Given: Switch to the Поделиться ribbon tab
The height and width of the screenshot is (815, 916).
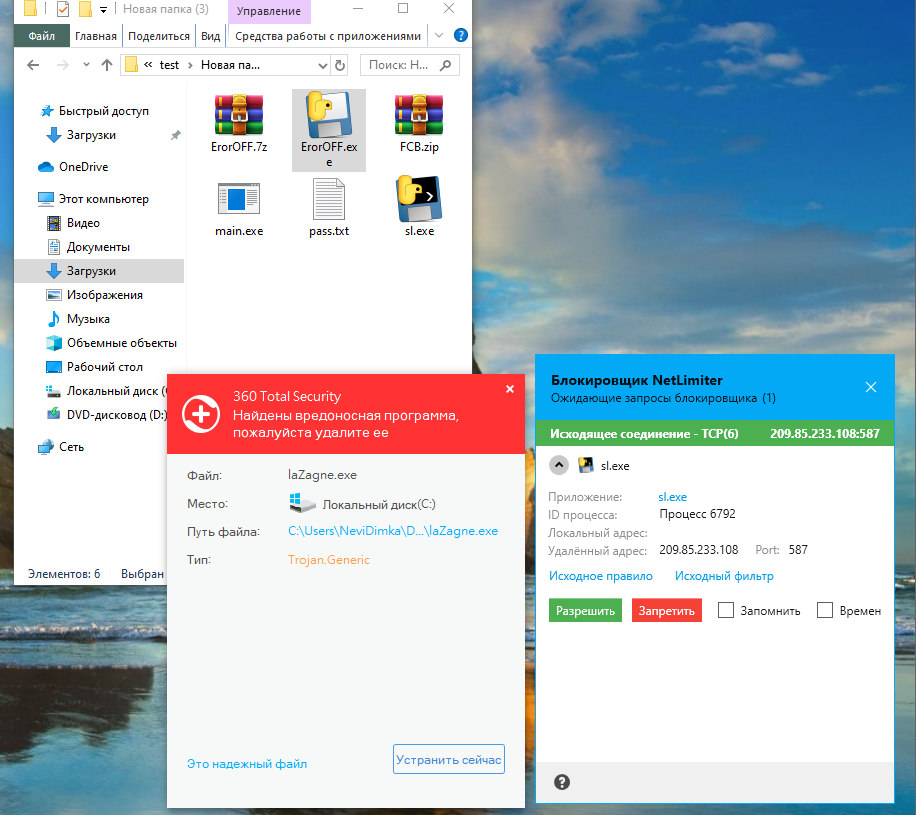Looking at the screenshot, I should point(159,36).
